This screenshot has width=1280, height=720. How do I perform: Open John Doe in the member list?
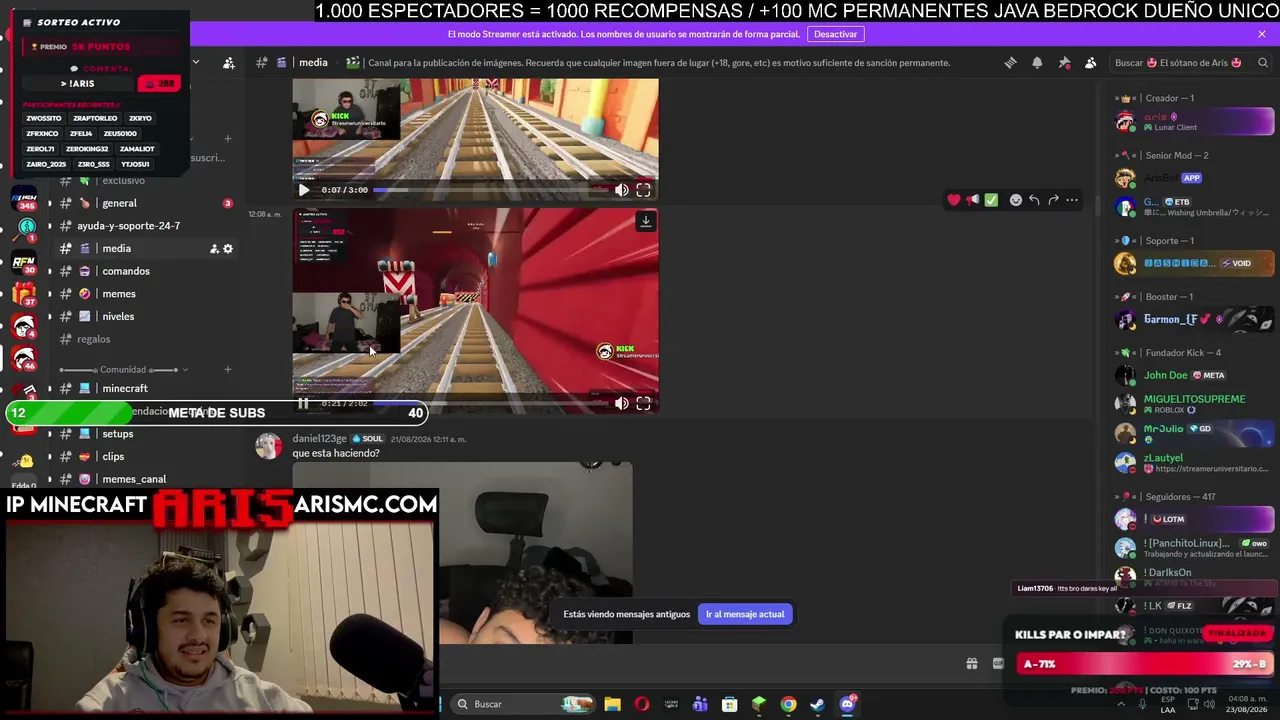[x=1194, y=376]
